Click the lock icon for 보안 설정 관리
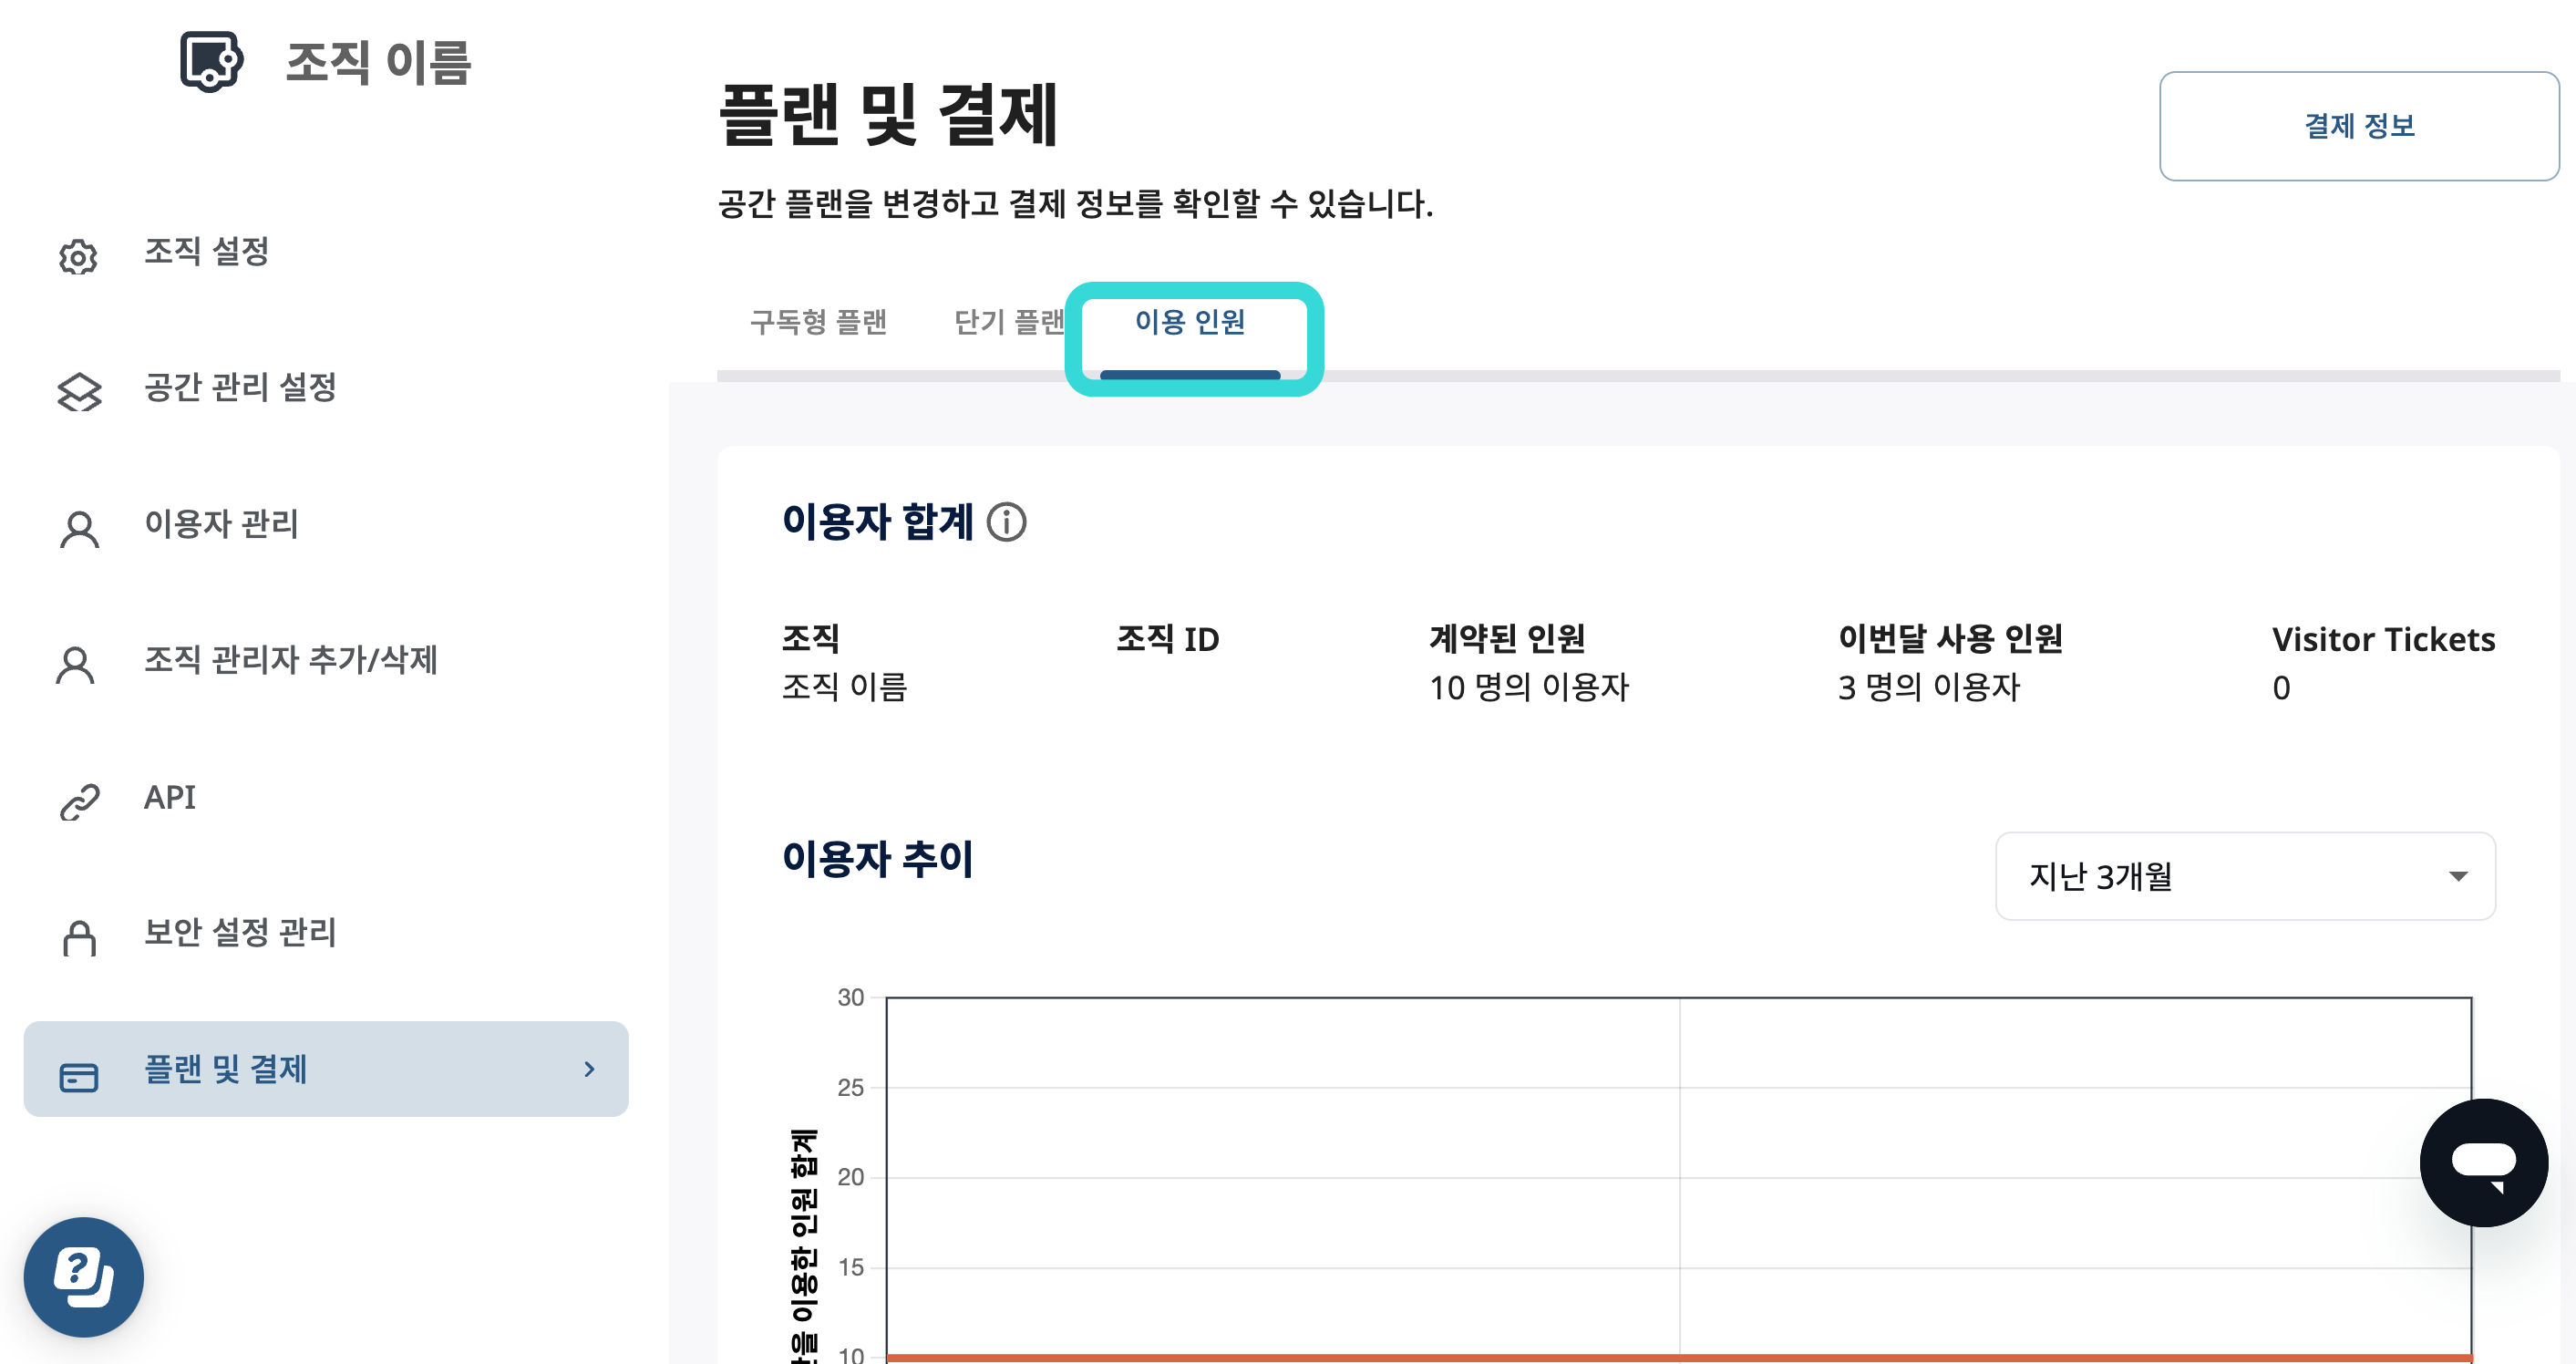The image size is (2576, 1364). click(78, 937)
